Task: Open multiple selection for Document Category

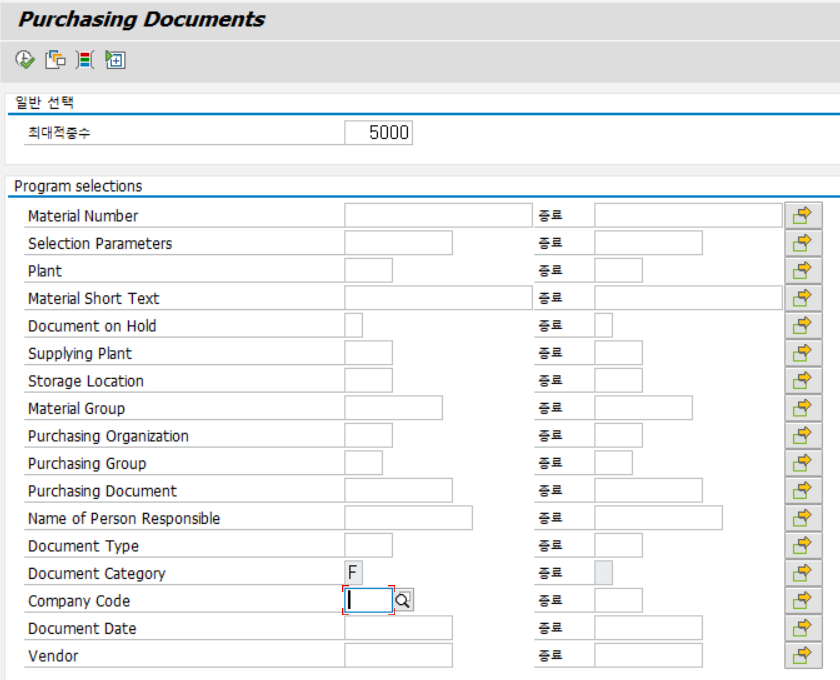Action: point(803,573)
